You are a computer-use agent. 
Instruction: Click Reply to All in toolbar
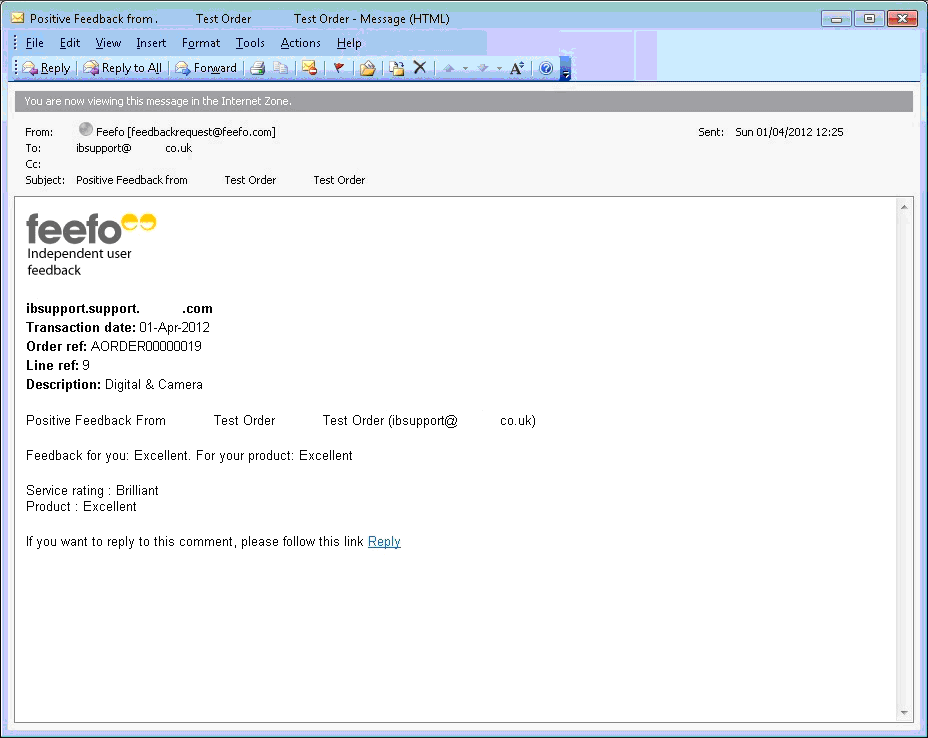tap(122, 68)
